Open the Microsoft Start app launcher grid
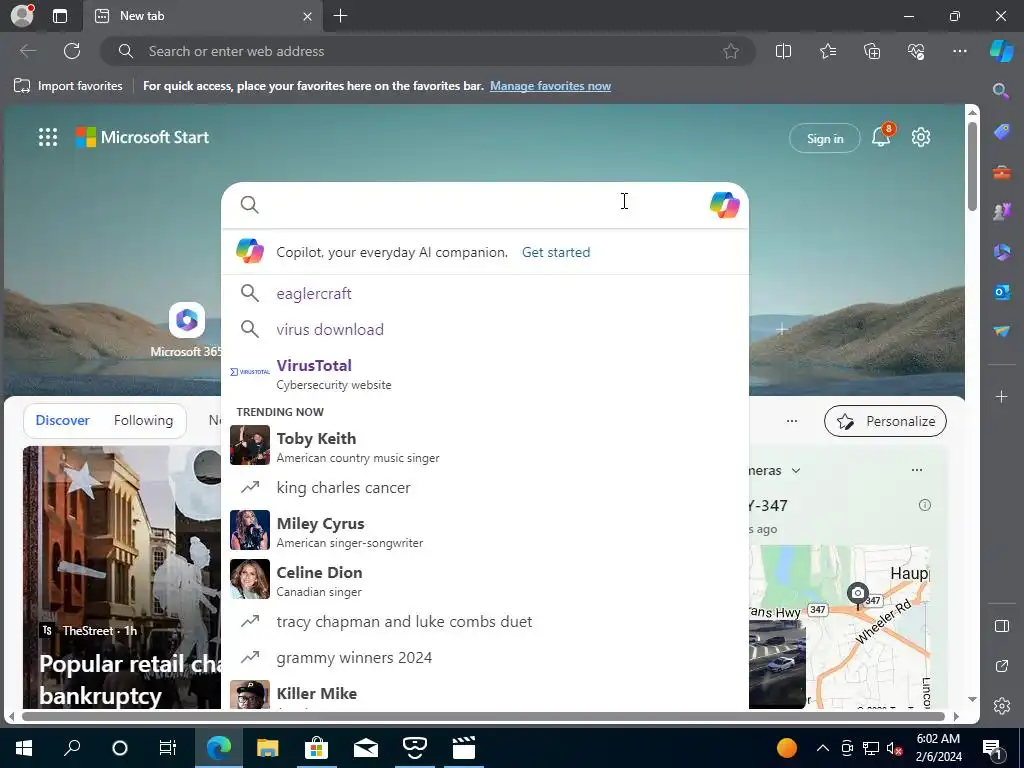The image size is (1024, 768). 48,137
